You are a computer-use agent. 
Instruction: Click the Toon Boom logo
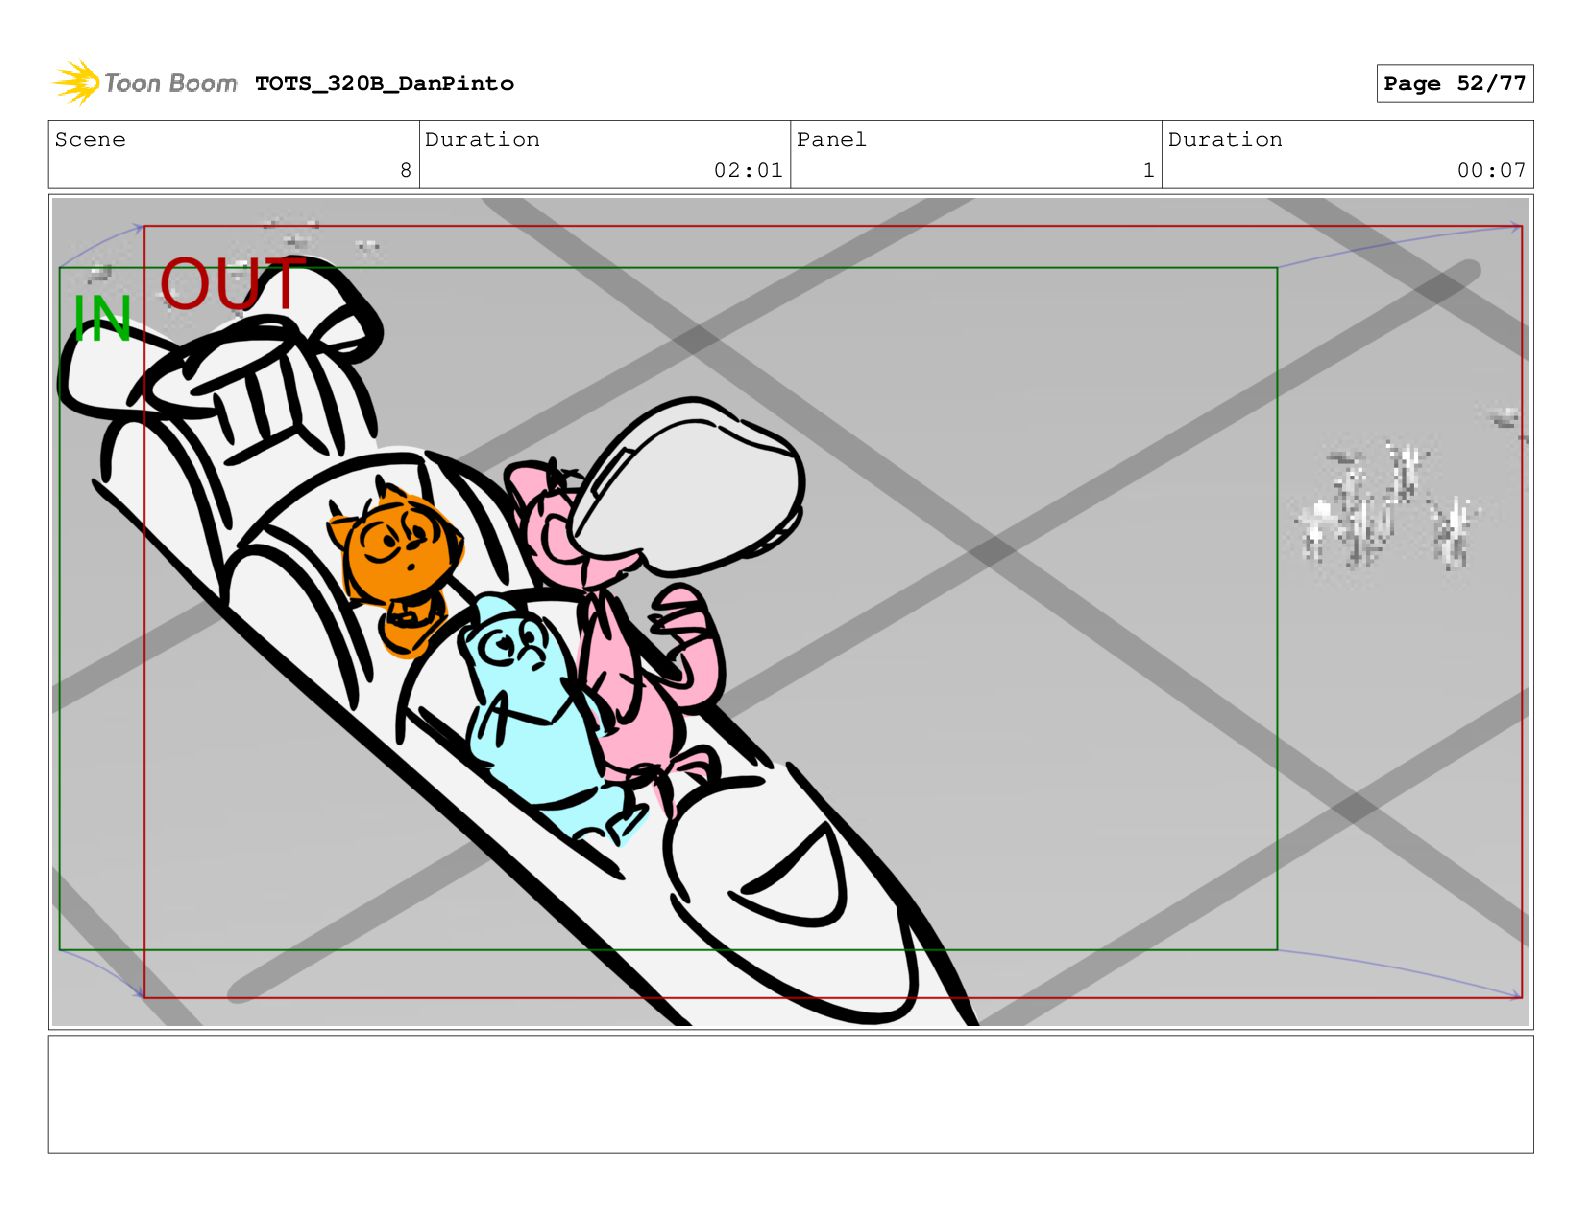coord(145,83)
